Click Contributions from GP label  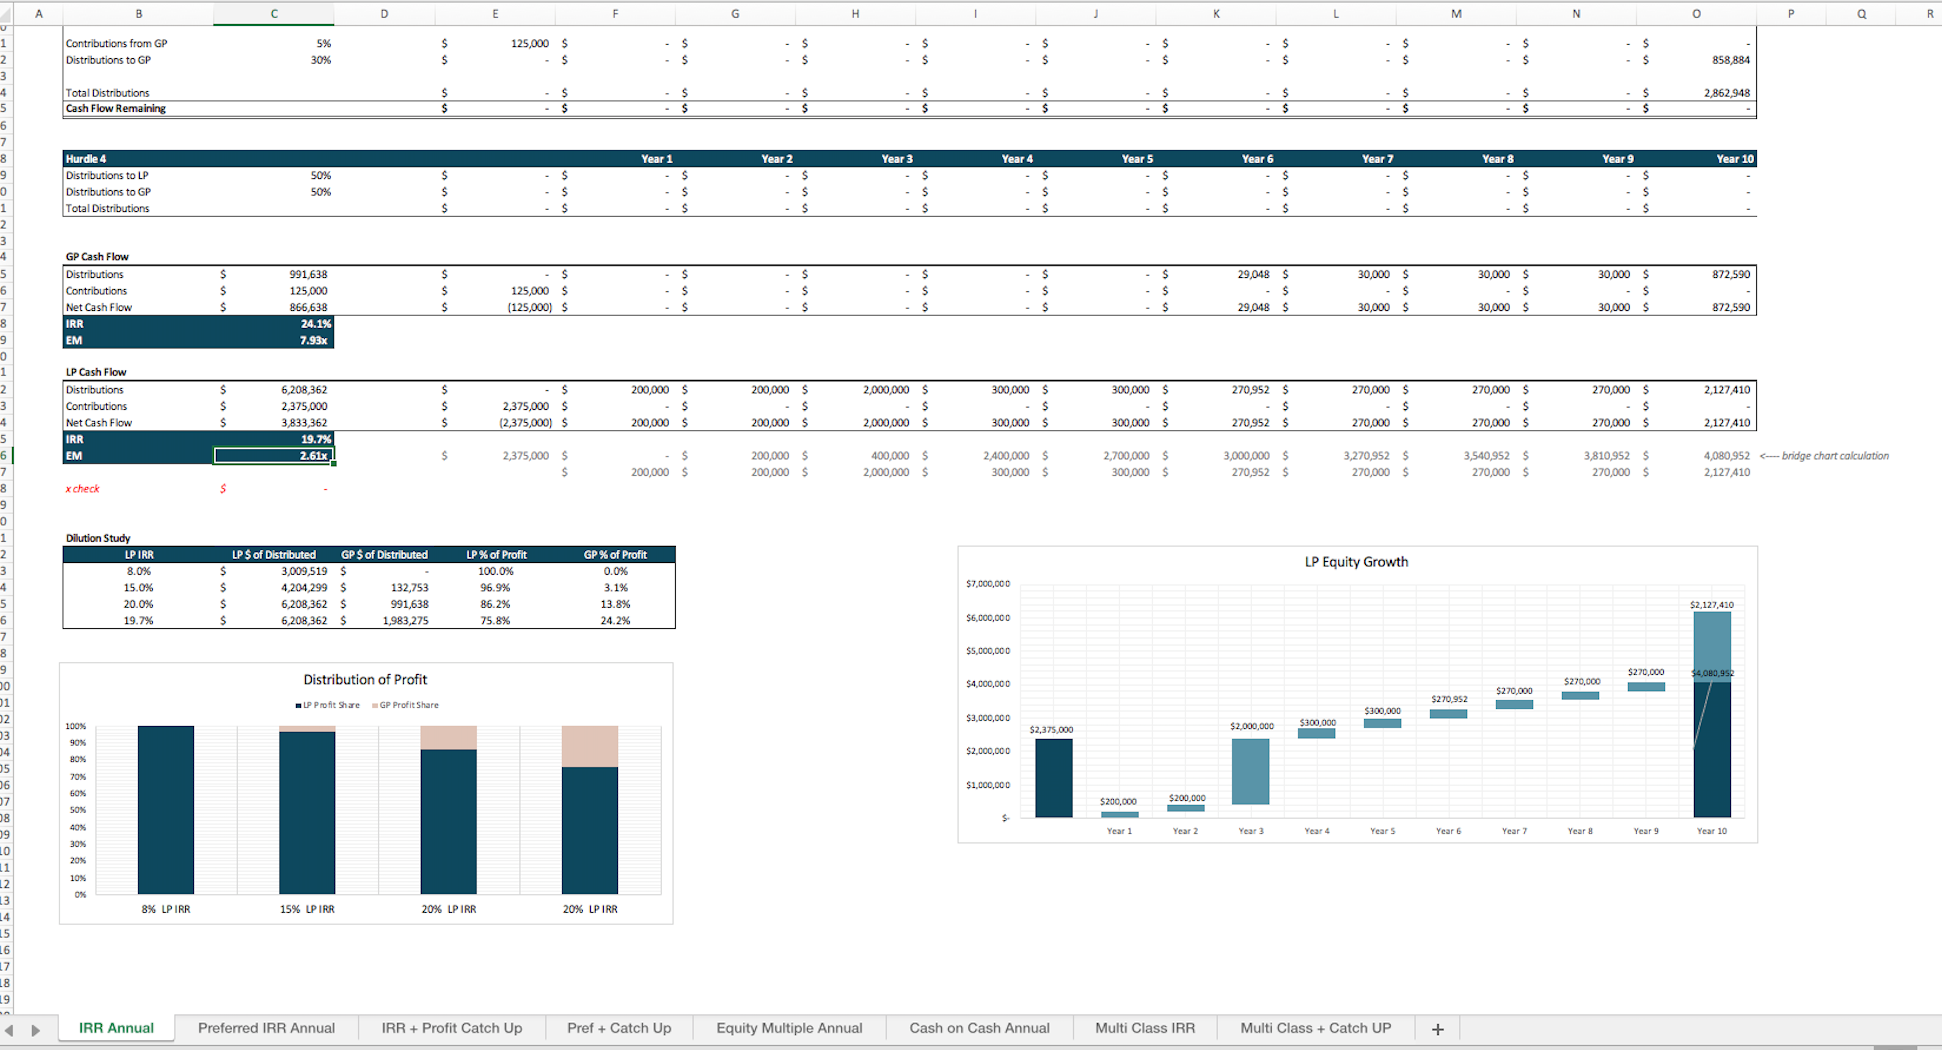117,44
